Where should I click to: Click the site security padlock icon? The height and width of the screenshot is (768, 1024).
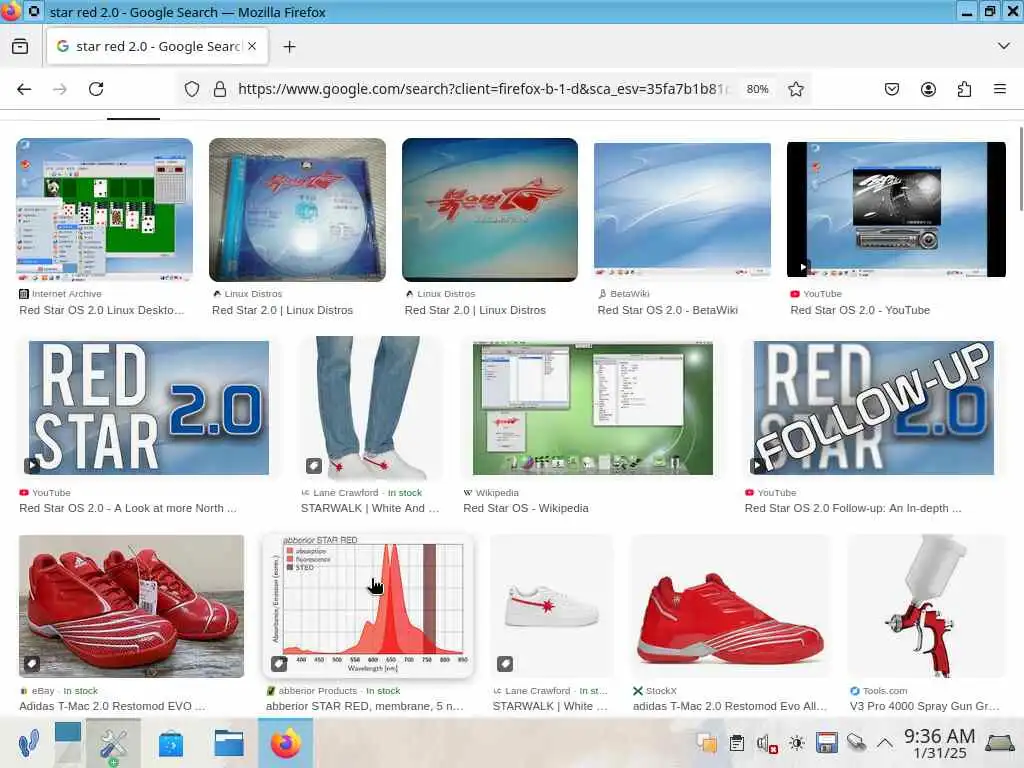click(220, 89)
